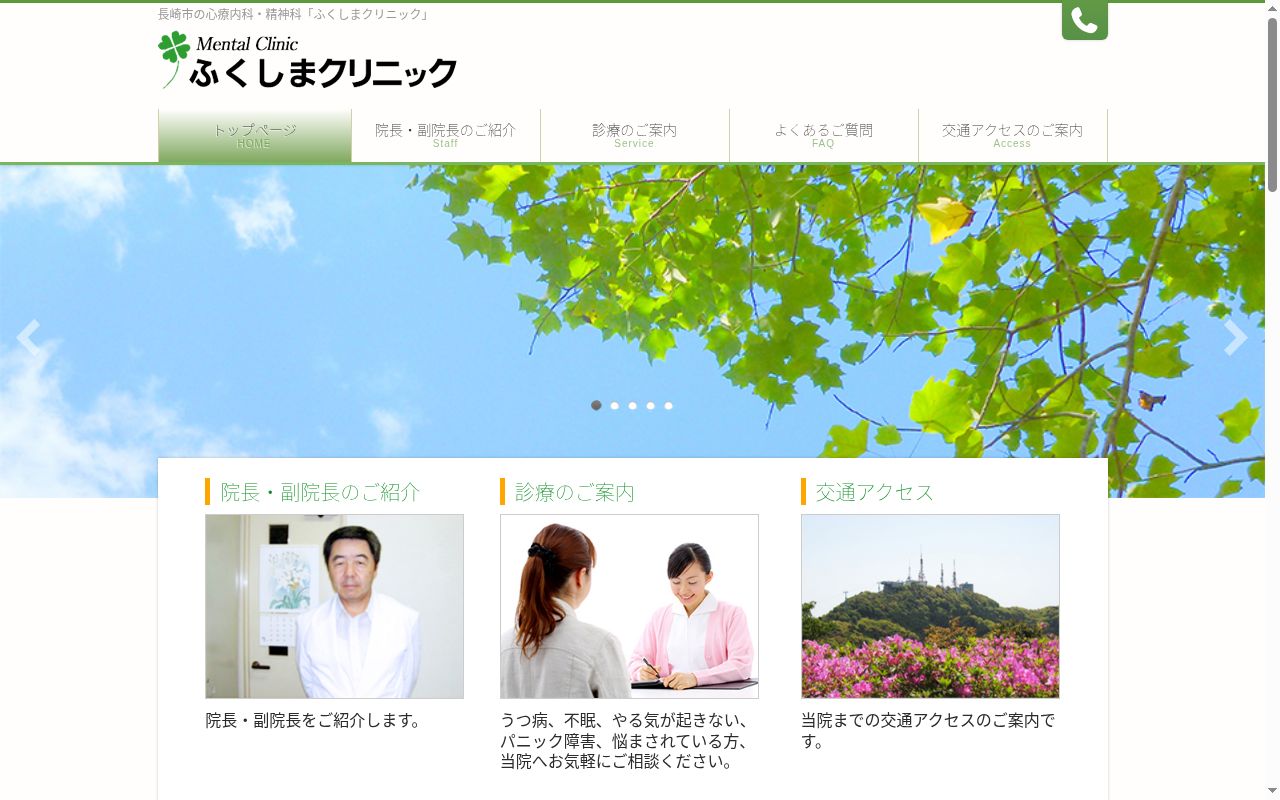Click description starting うつ病、不眠
The width and height of the screenshot is (1280, 800).
625,741
